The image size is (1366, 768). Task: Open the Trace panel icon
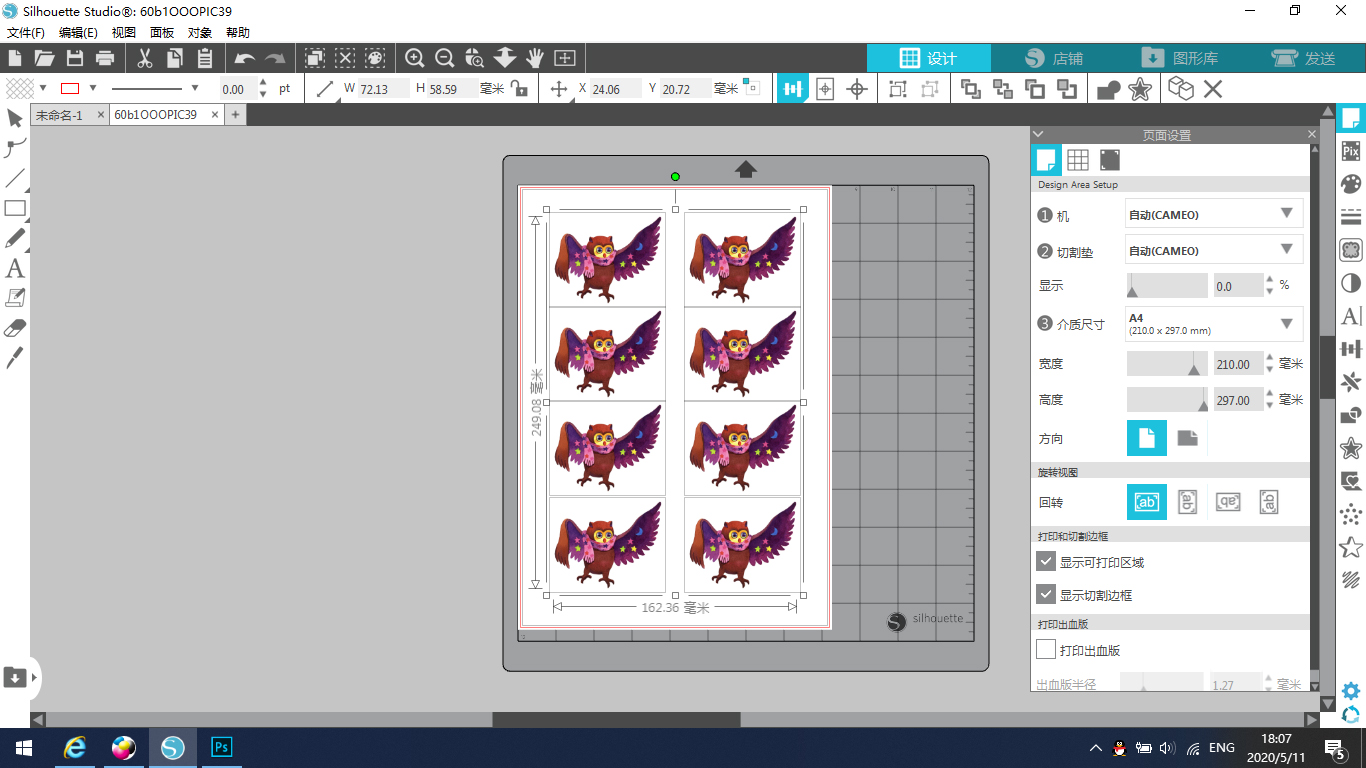(x=1351, y=250)
